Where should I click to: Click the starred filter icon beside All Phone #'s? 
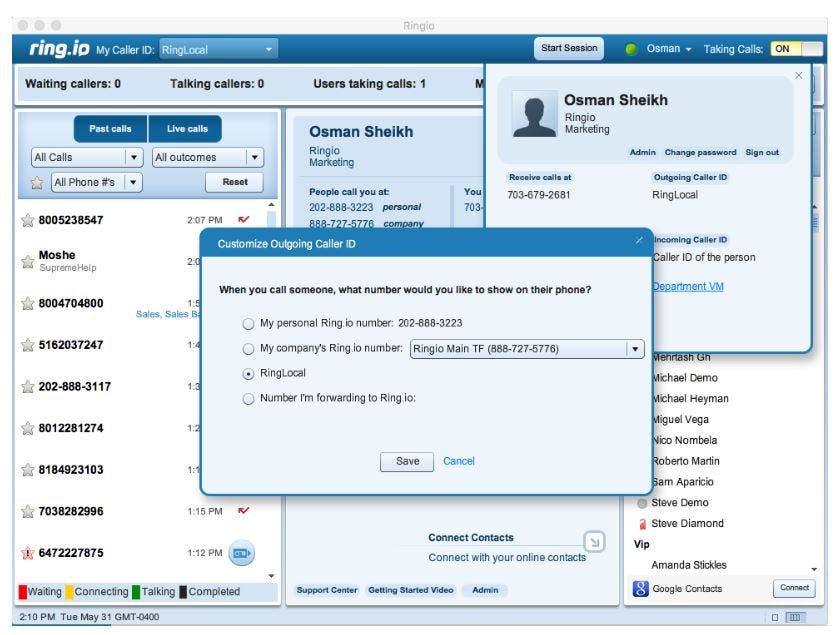pos(37,183)
